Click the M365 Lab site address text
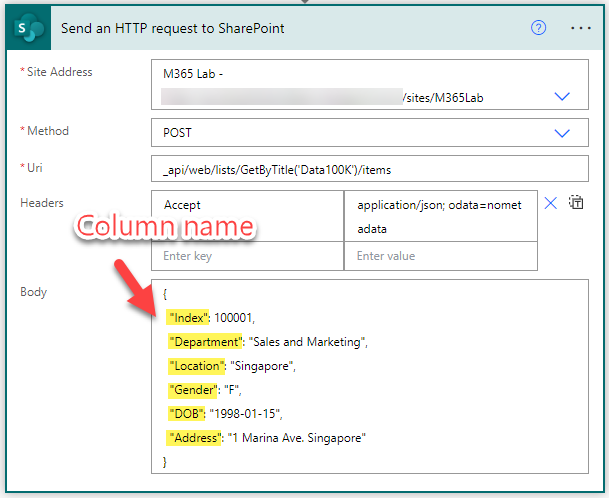Viewport: 609px width, 498px height. [193, 74]
